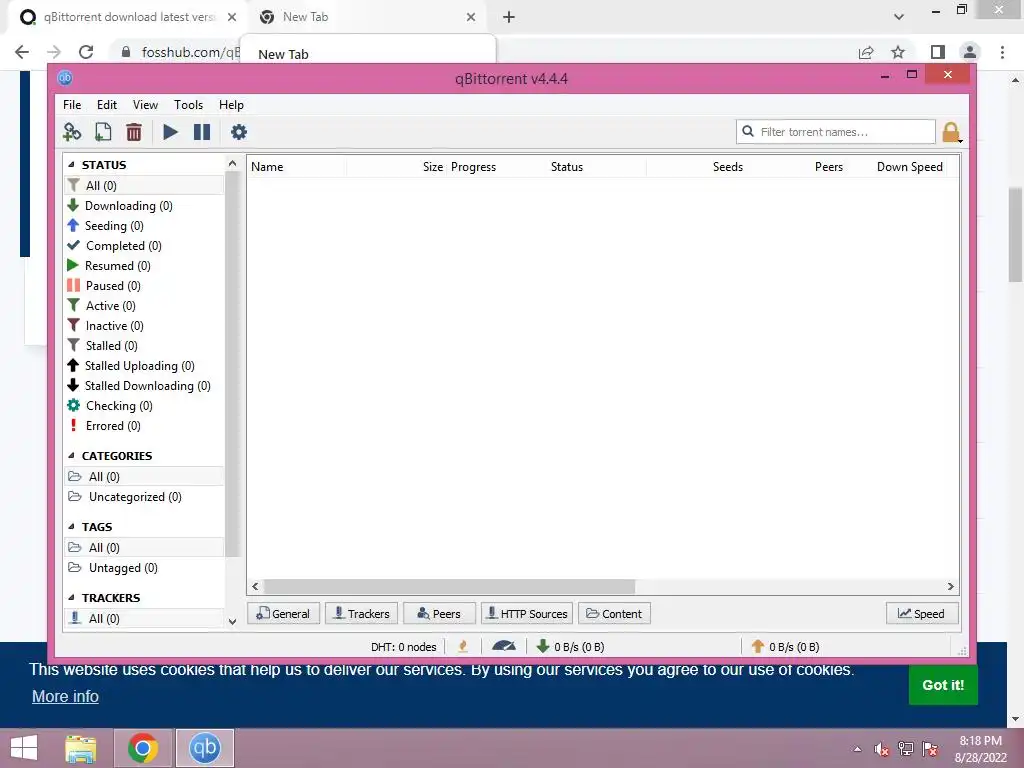Viewport: 1024px width, 768px height.
Task: Select Stalled Uploading (0) filter
Action: 140,366
